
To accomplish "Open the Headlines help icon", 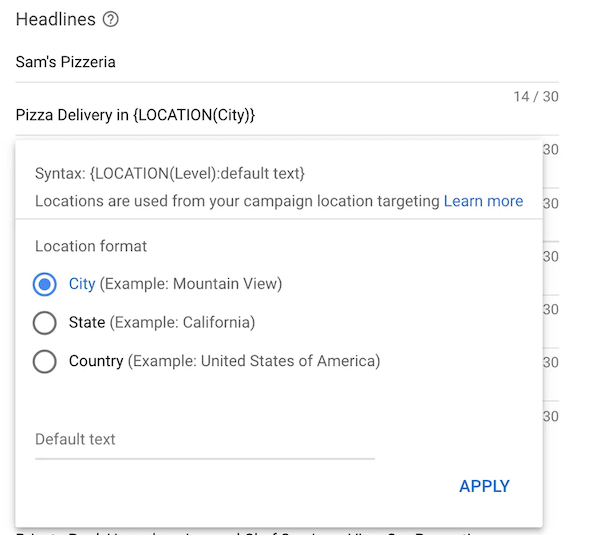I will pyautogui.click(x=111, y=19).
